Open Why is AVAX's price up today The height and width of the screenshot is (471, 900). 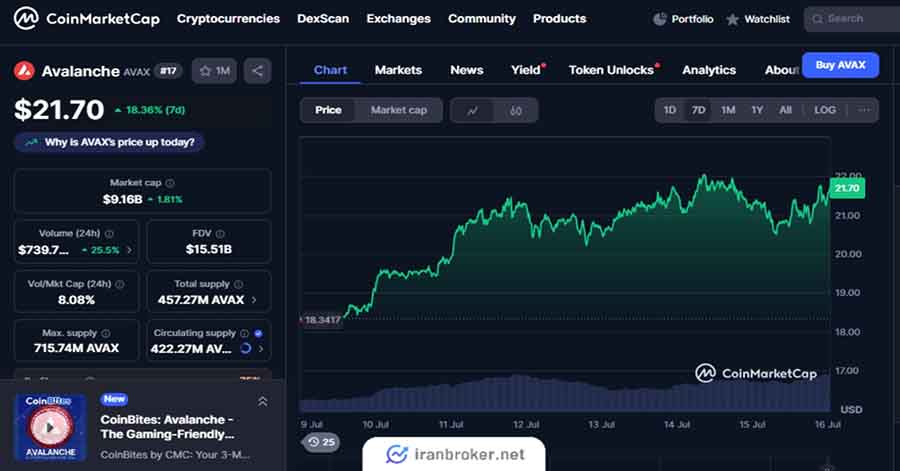pyautogui.click(x=110, y=142)
